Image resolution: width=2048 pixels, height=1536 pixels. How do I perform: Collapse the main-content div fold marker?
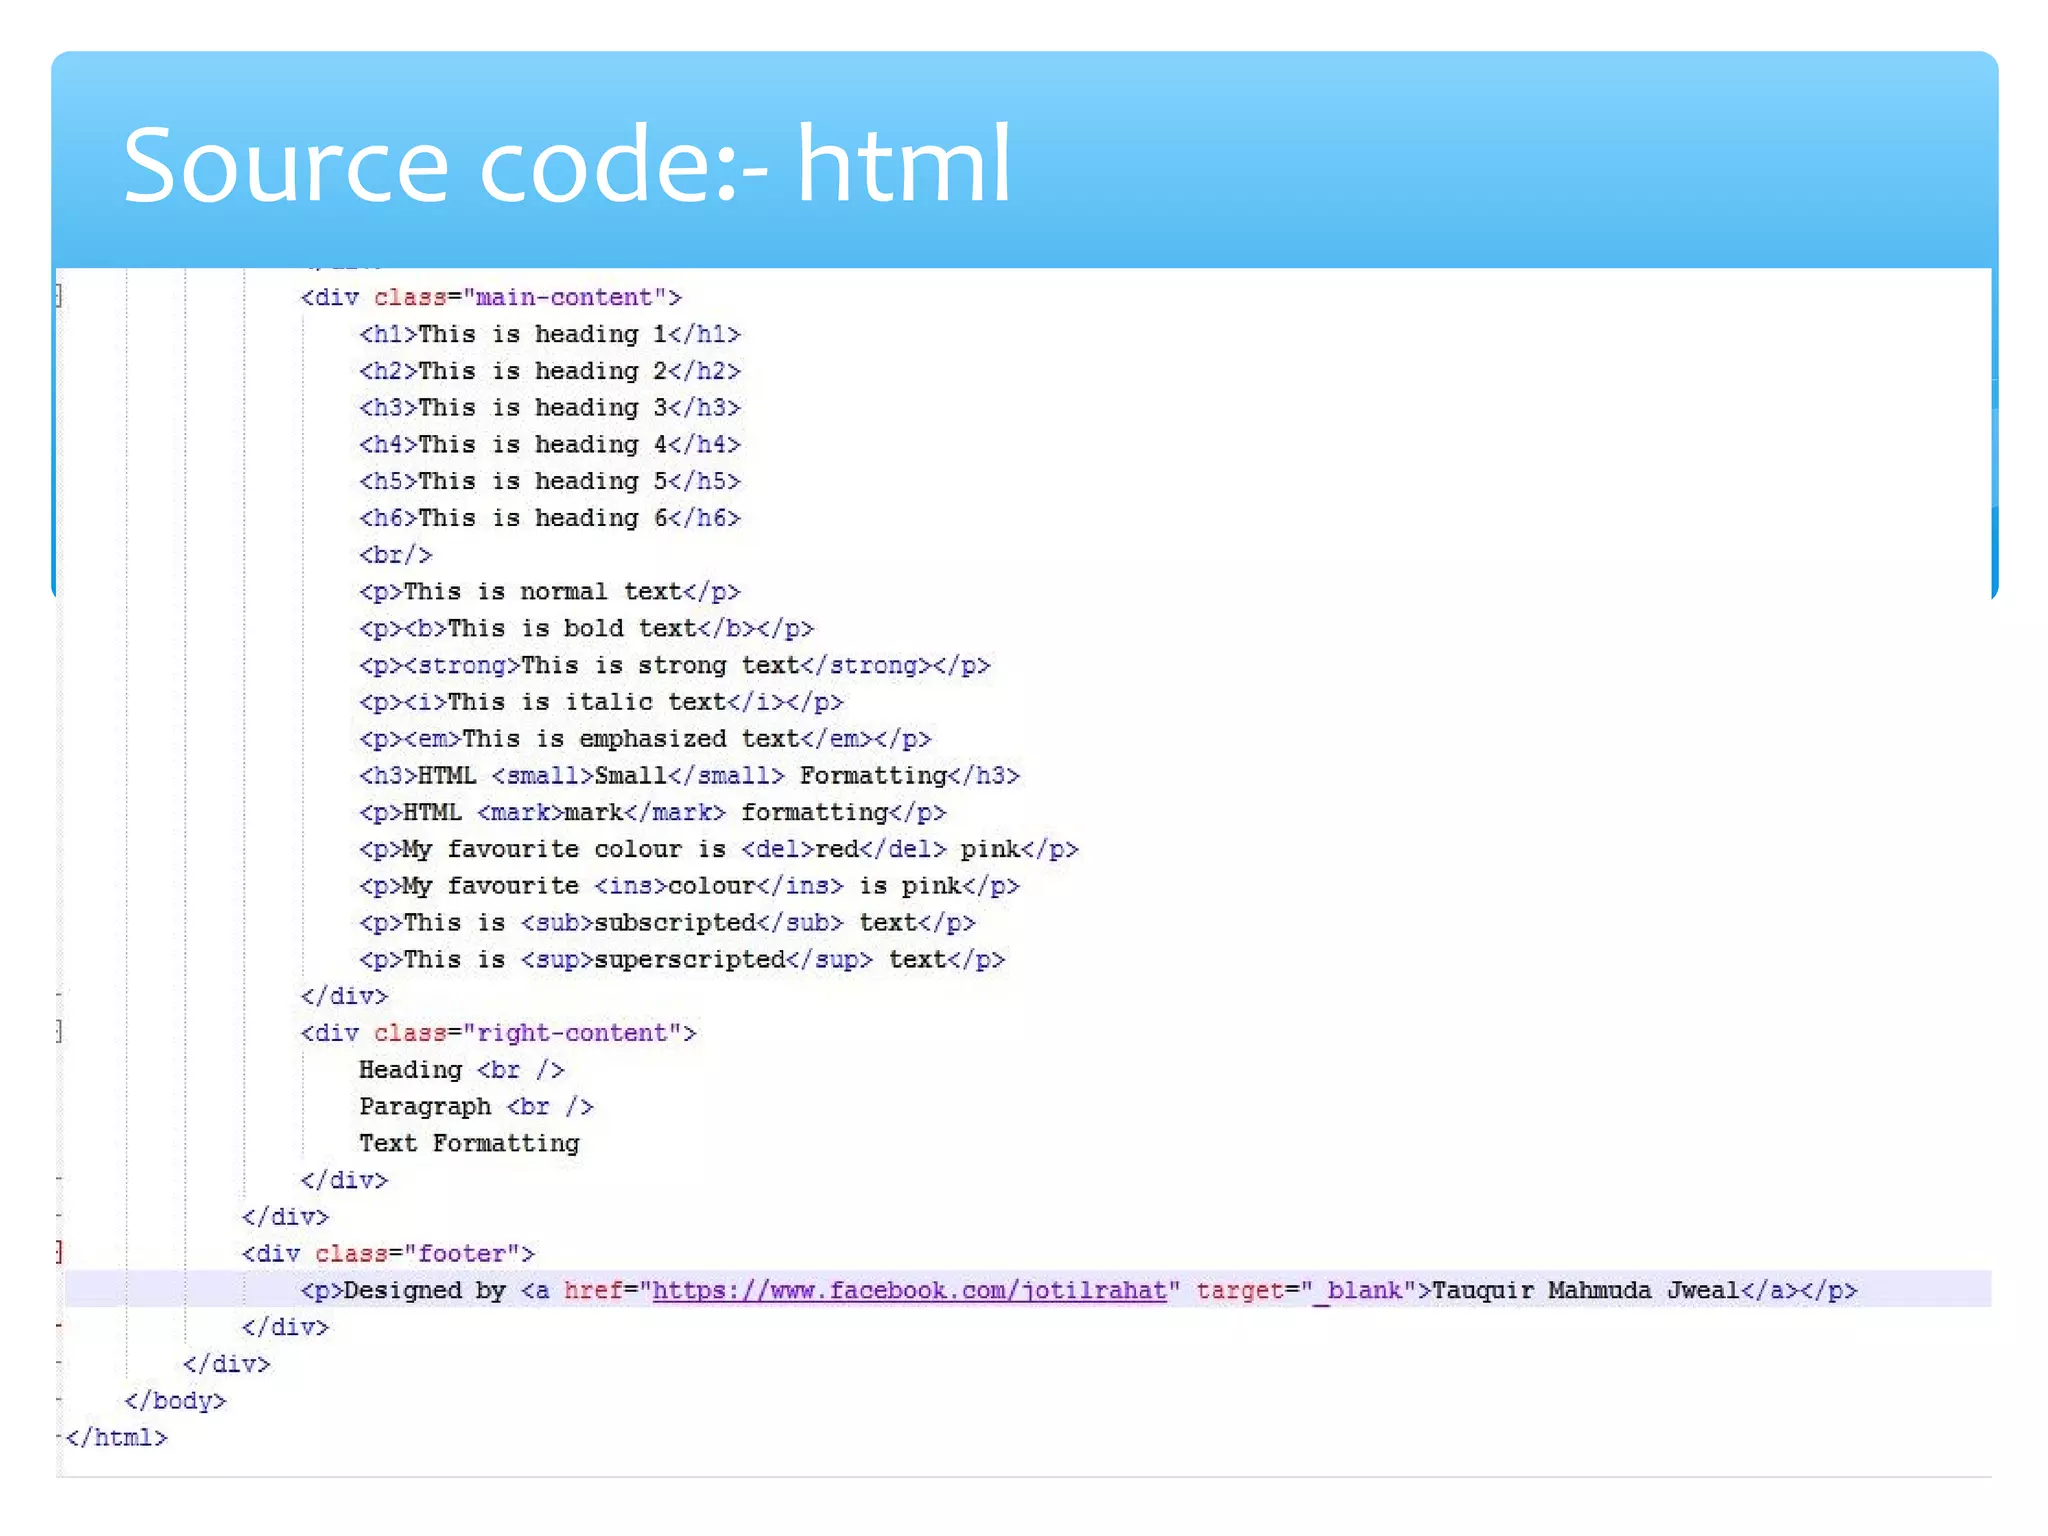(x=59, y=296)
